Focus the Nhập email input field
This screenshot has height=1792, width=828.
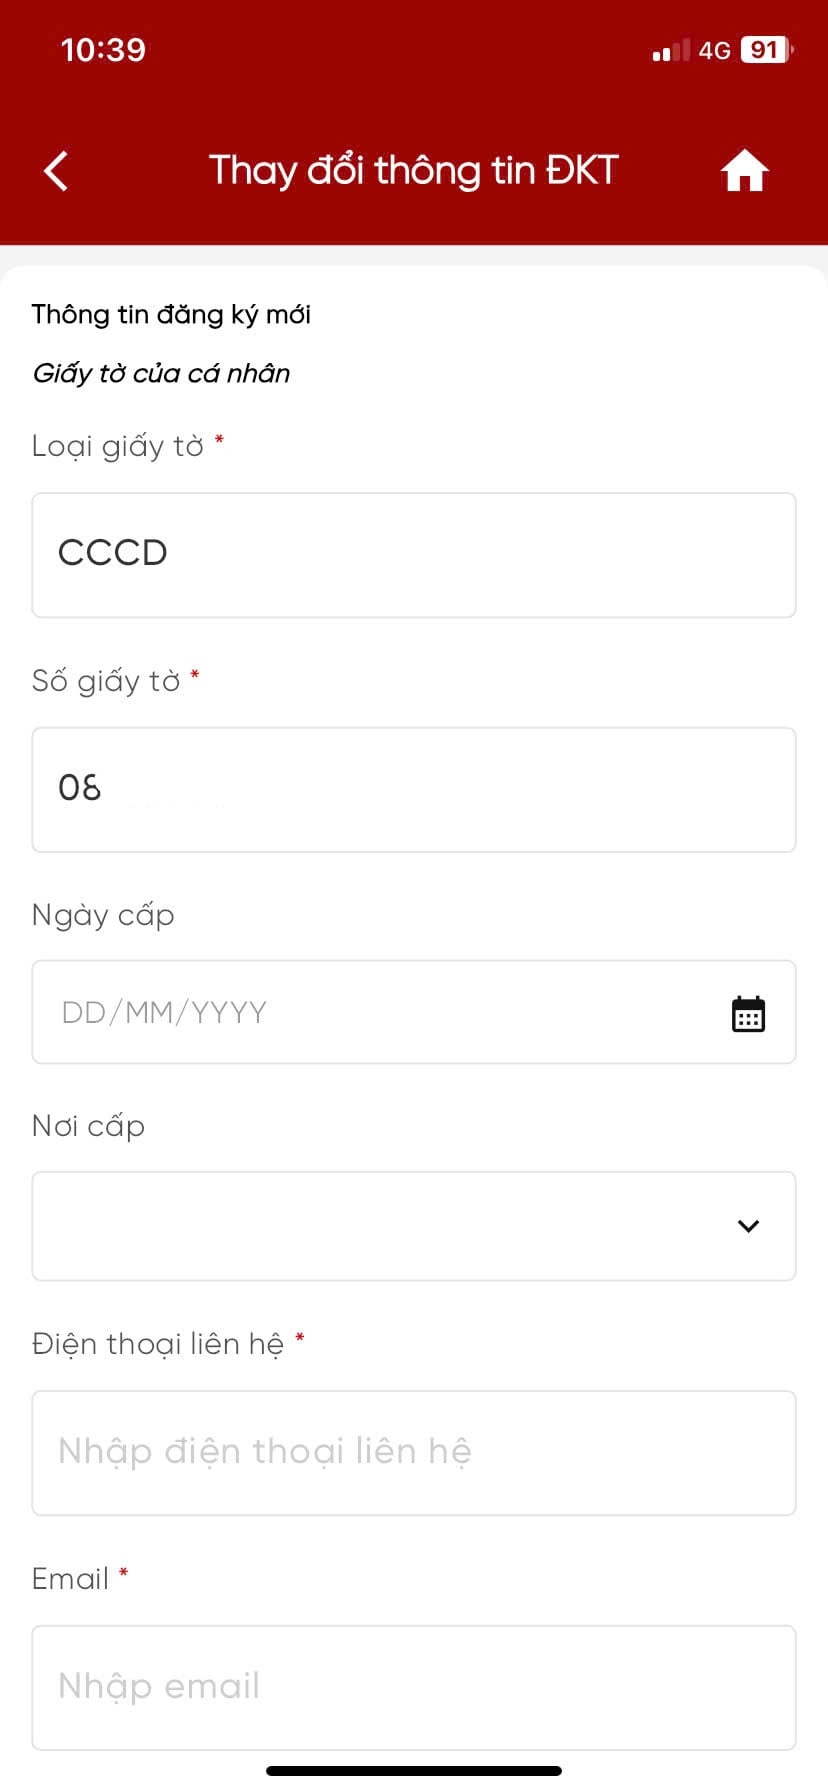[414, 1687]
